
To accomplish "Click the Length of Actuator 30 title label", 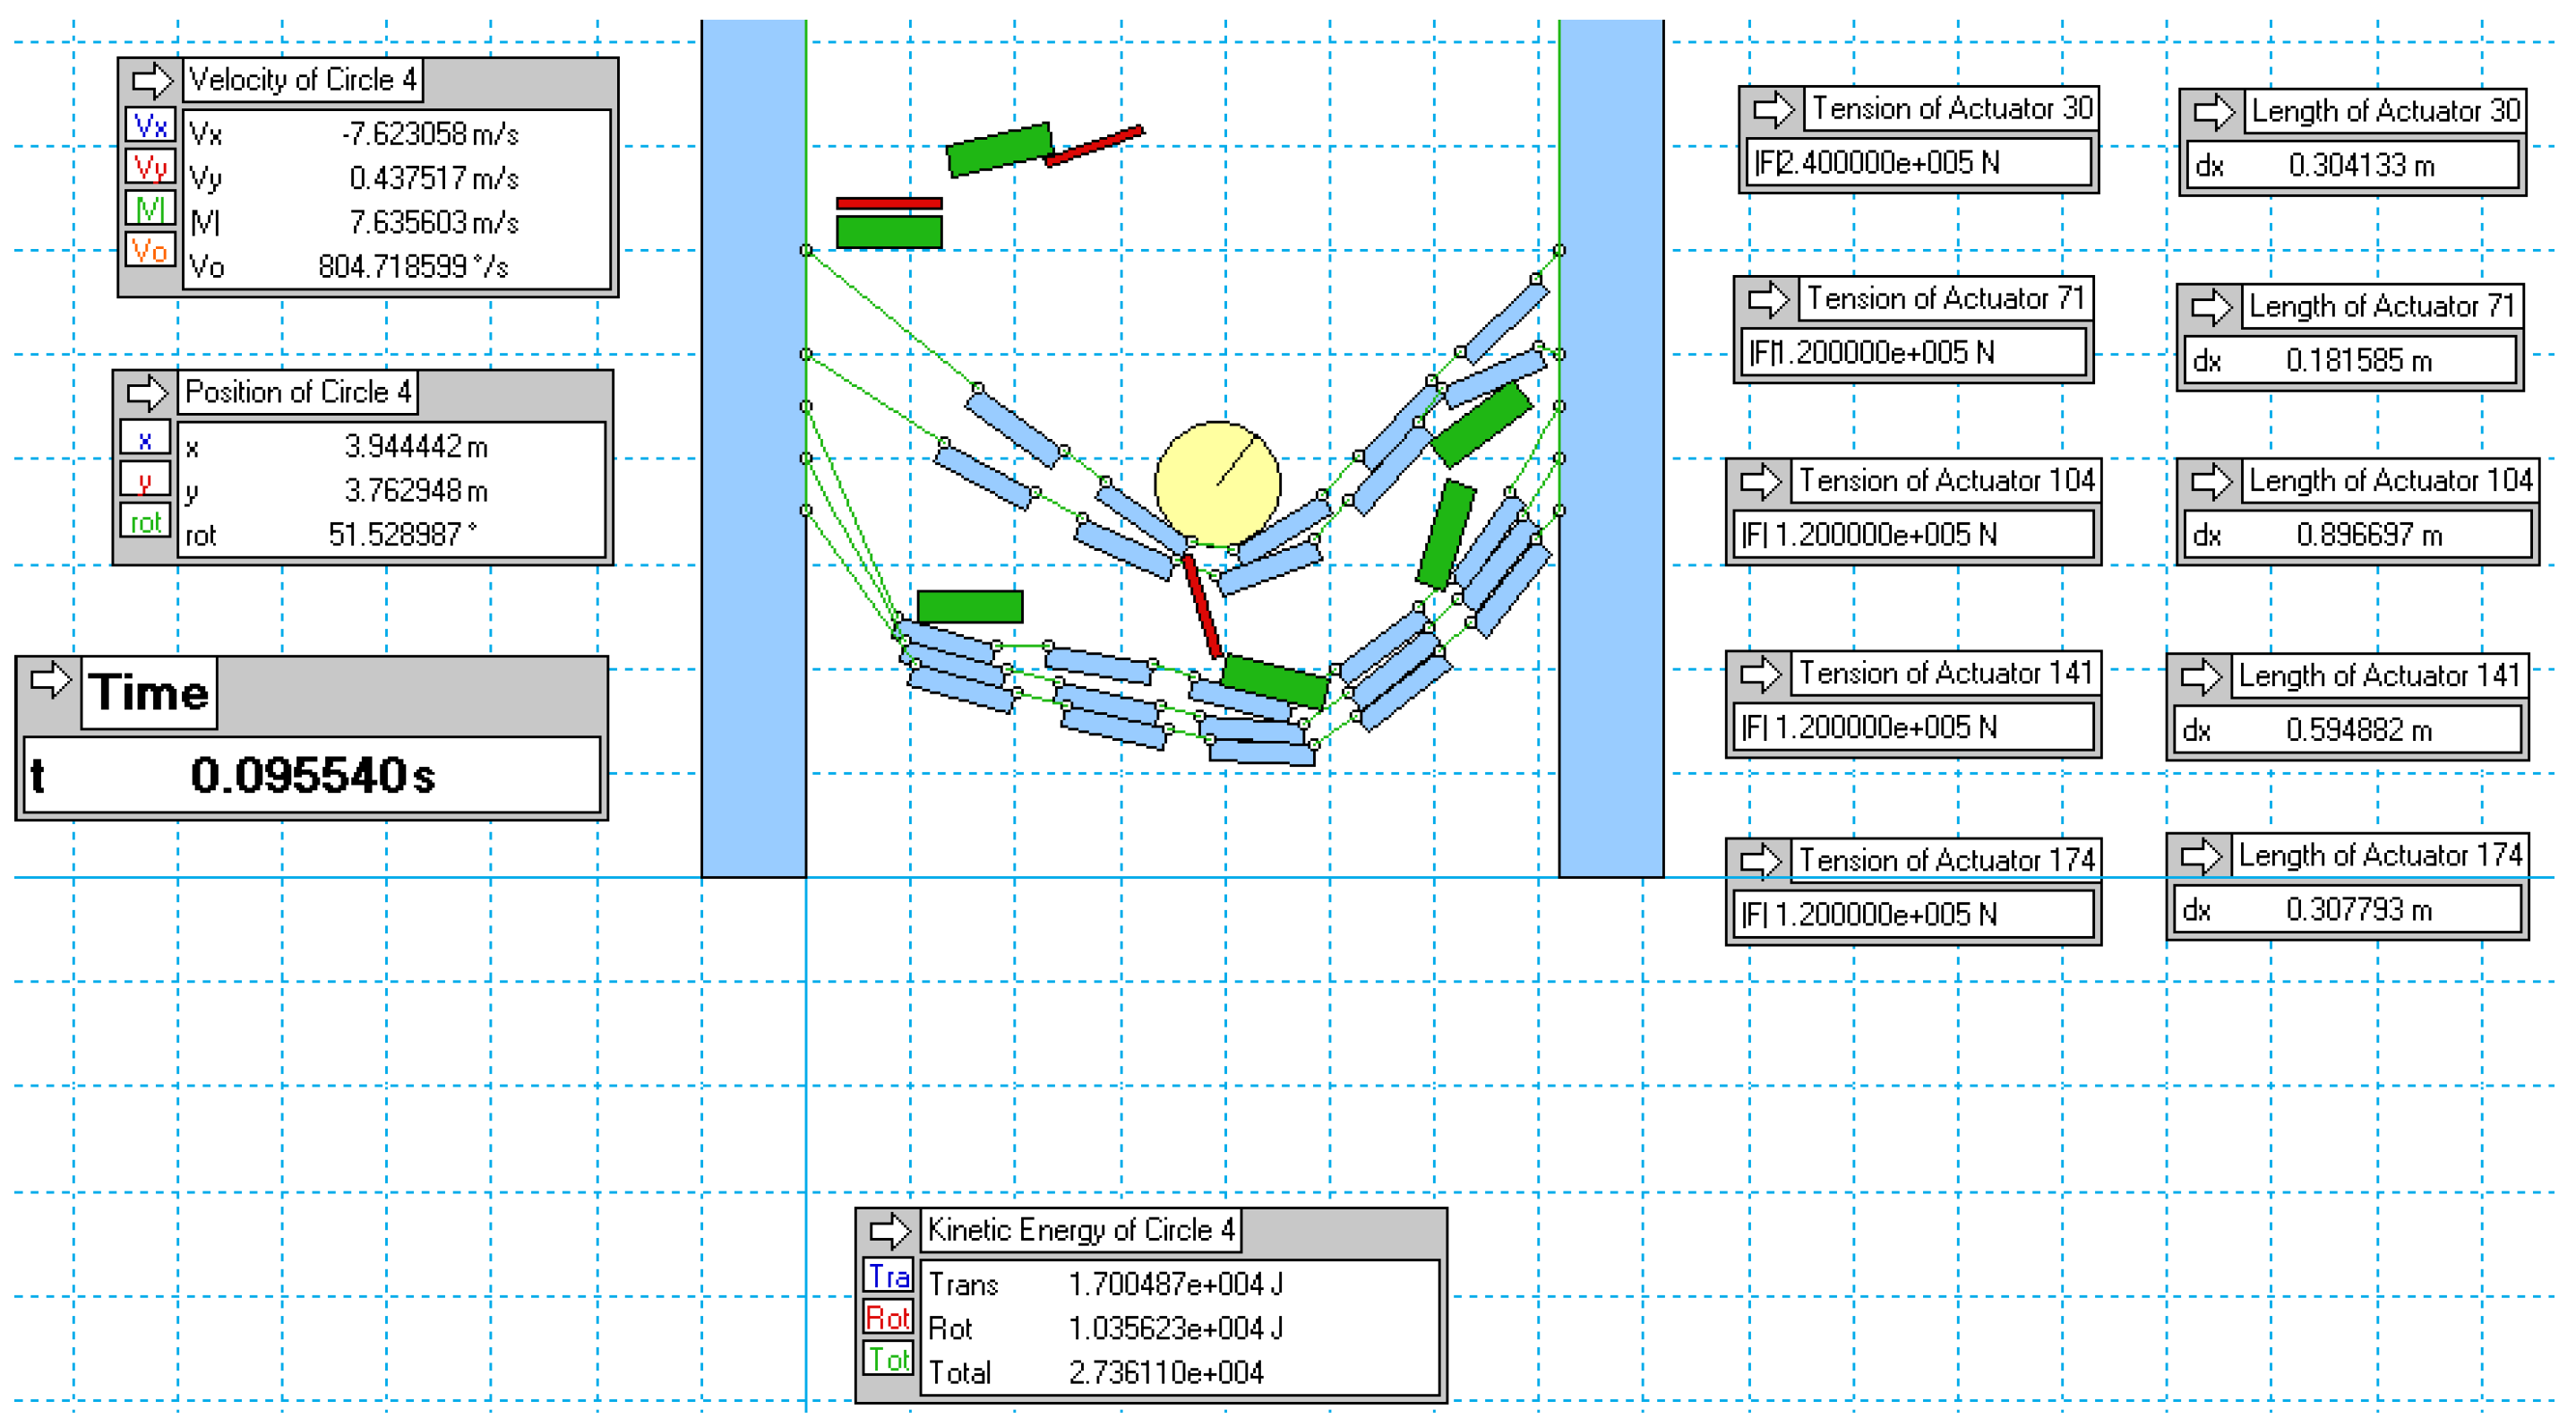I will pyautogui.click(x=2384, y=111).
